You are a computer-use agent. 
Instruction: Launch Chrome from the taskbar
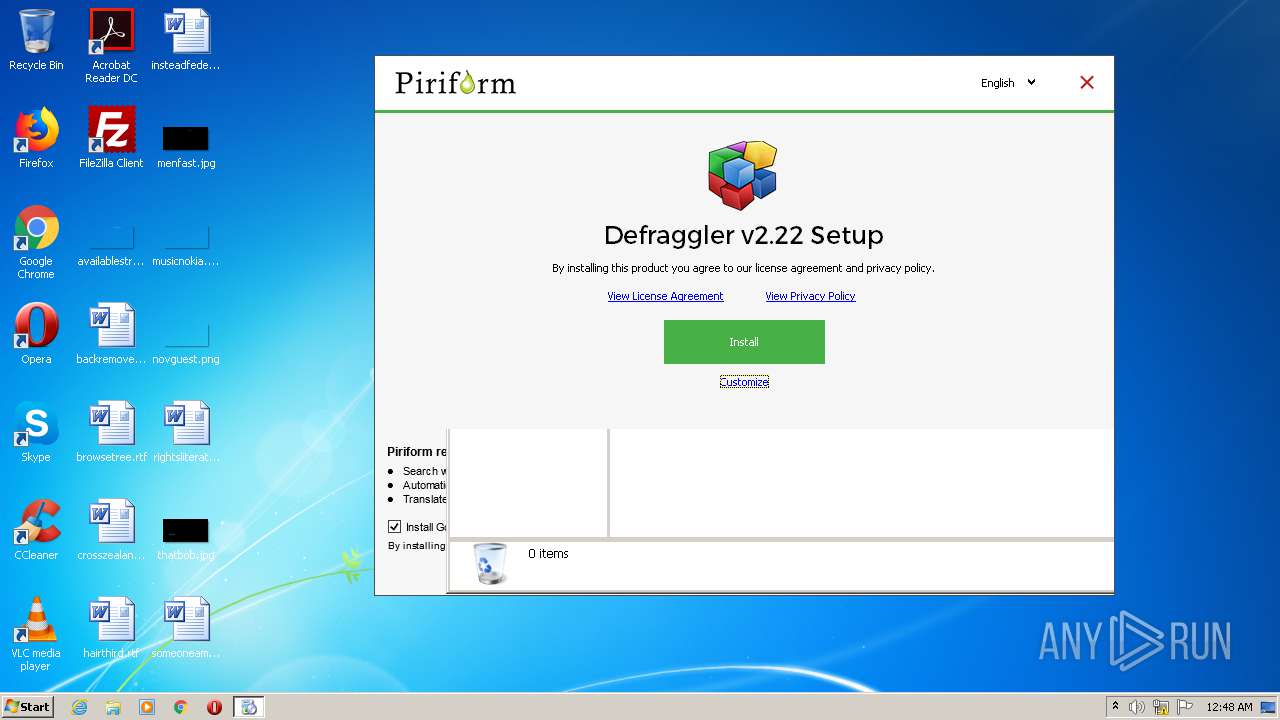click(181, 707)
